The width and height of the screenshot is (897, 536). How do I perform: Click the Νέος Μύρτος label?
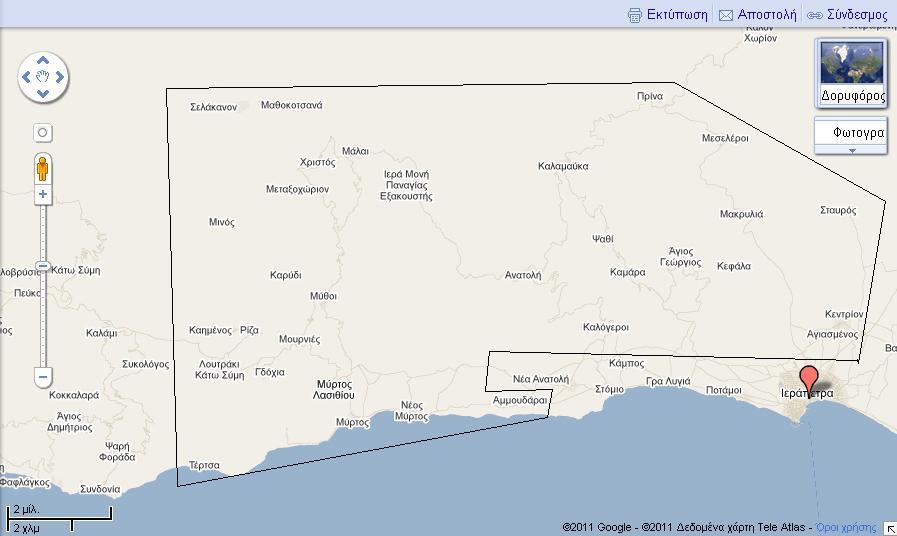pos(411,411)
